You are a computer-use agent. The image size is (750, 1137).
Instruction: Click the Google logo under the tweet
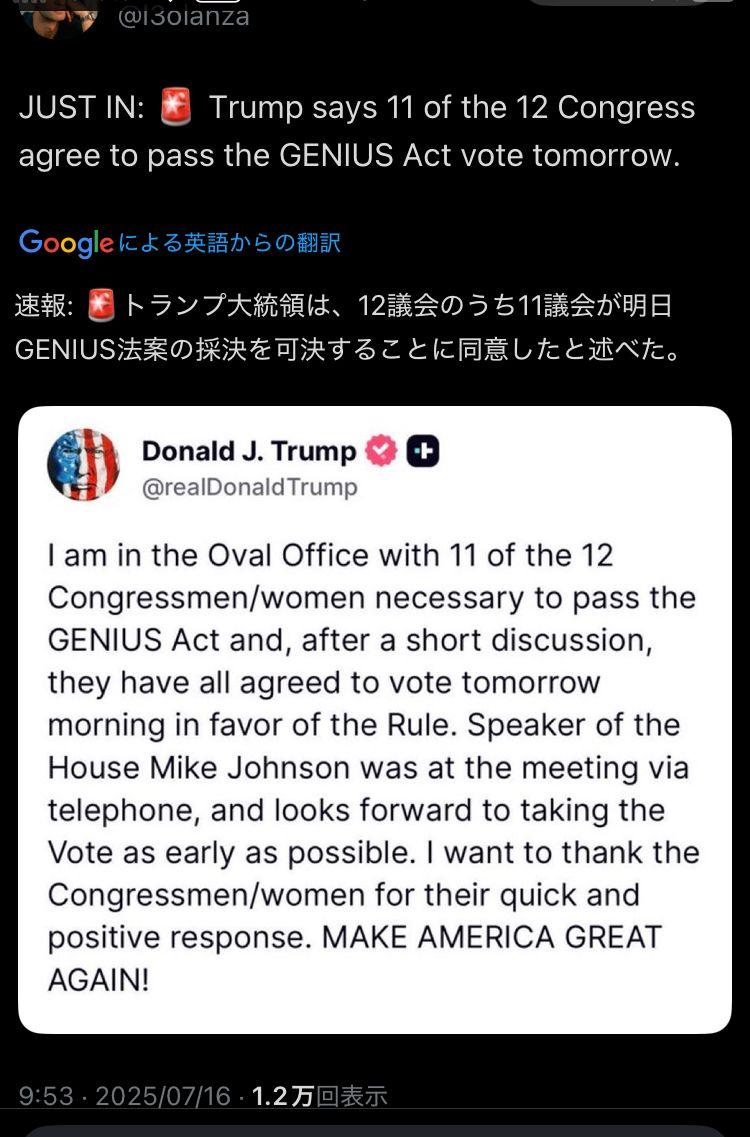(x=65, y=242)
